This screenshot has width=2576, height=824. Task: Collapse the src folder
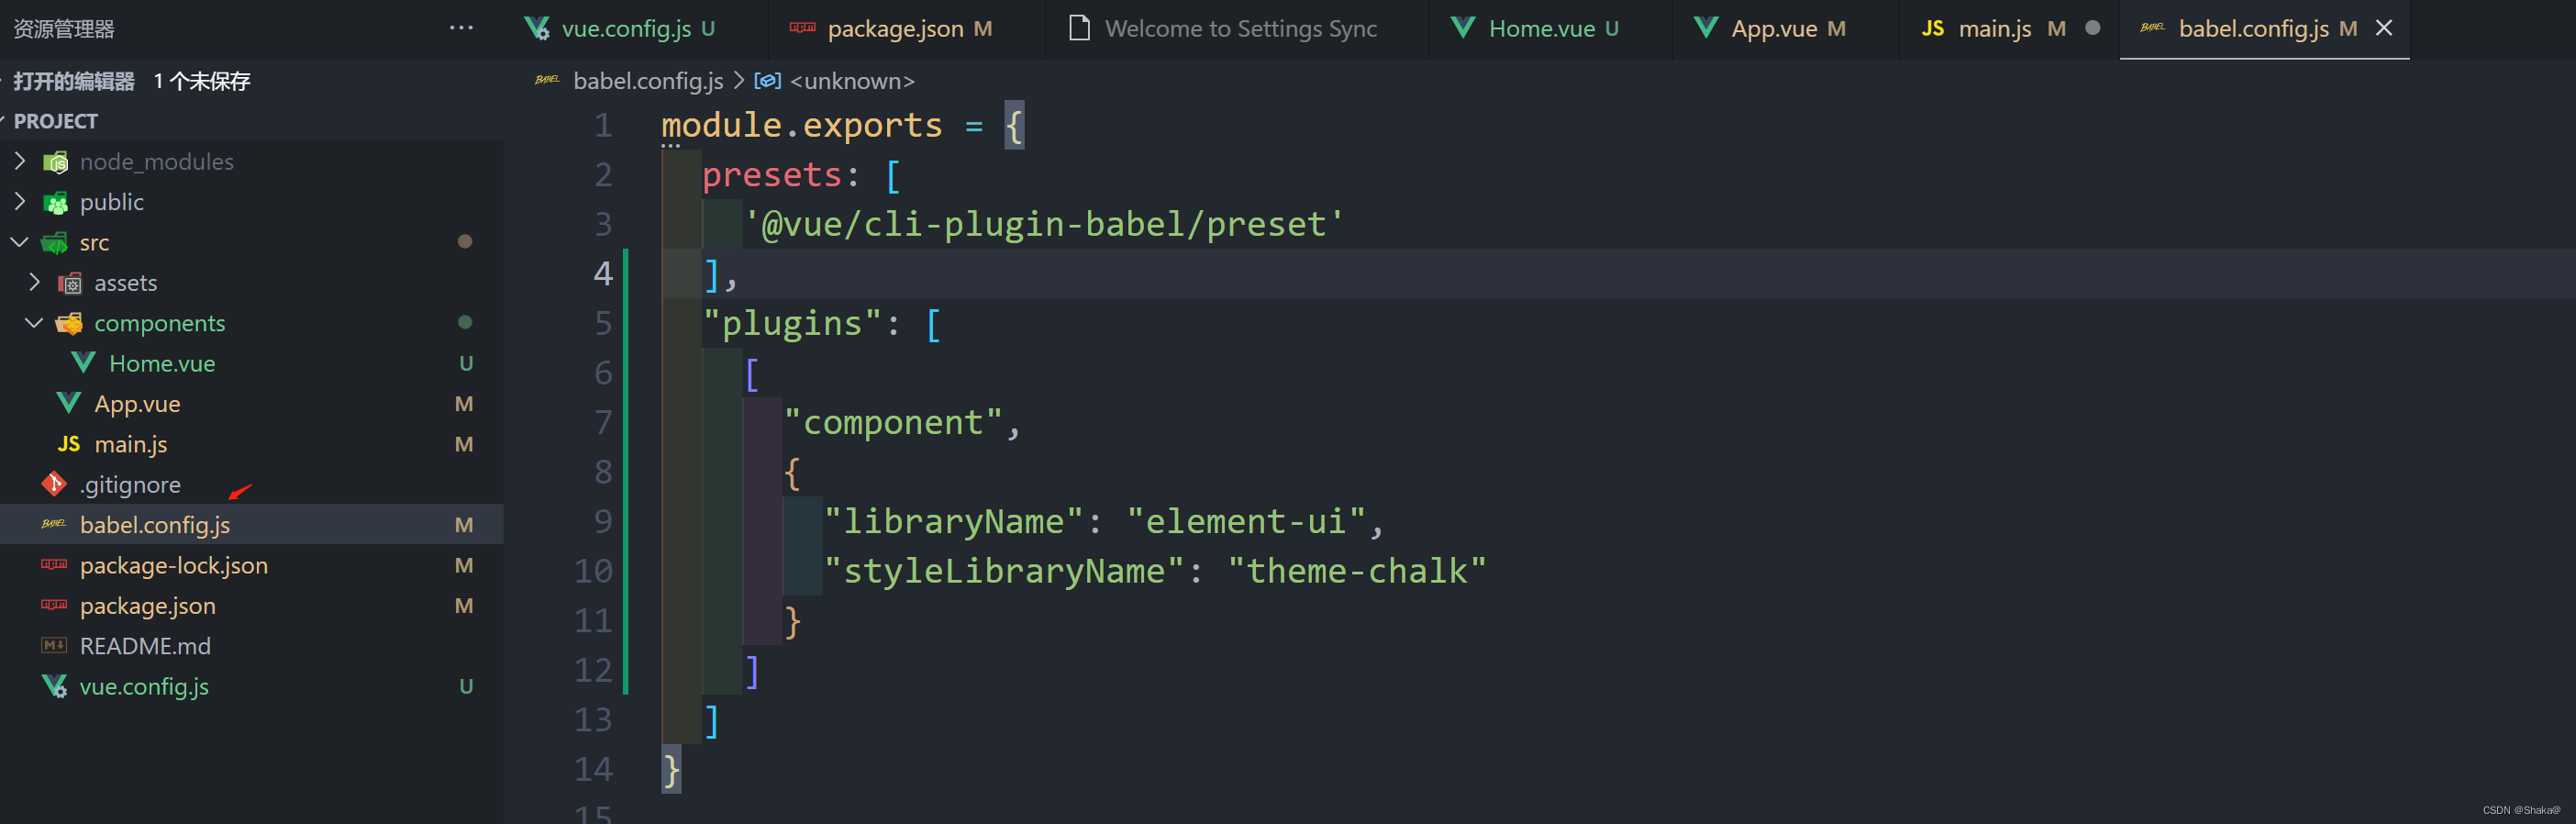pos(19,242)
